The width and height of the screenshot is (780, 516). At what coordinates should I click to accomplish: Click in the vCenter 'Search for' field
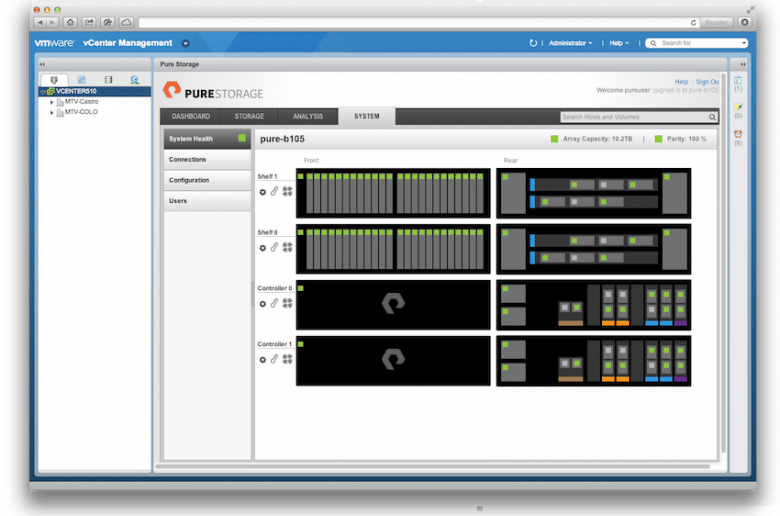point(696,43)
